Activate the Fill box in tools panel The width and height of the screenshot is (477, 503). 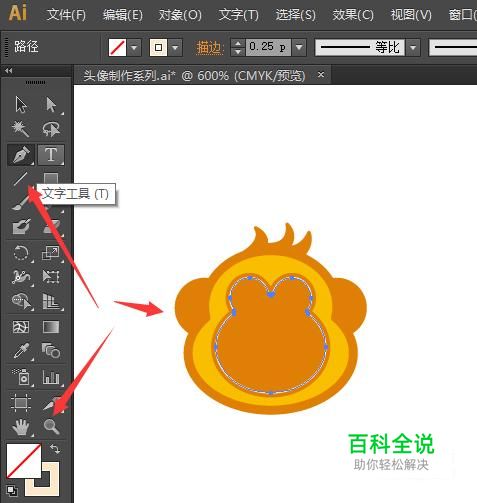pos(23,461)
